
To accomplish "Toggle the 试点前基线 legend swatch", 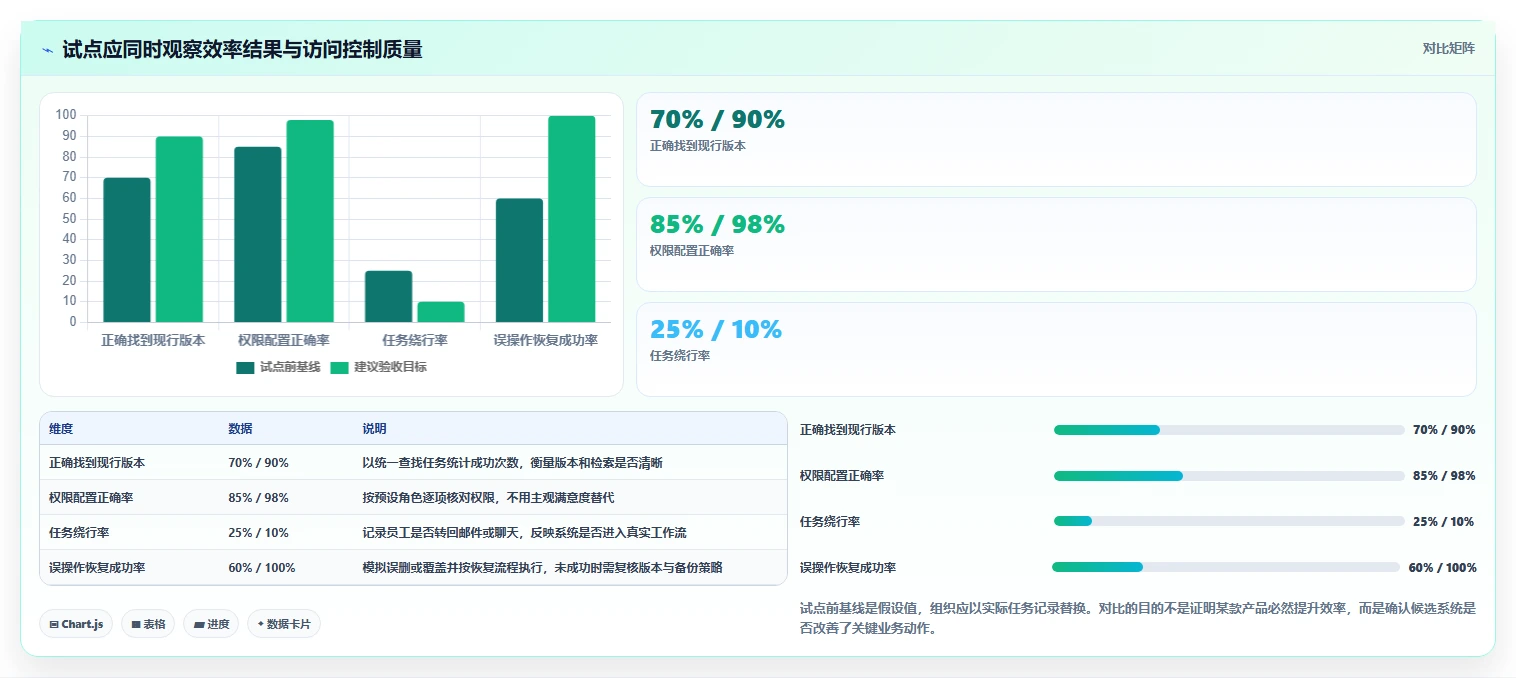I will click(x=246, y=367).
